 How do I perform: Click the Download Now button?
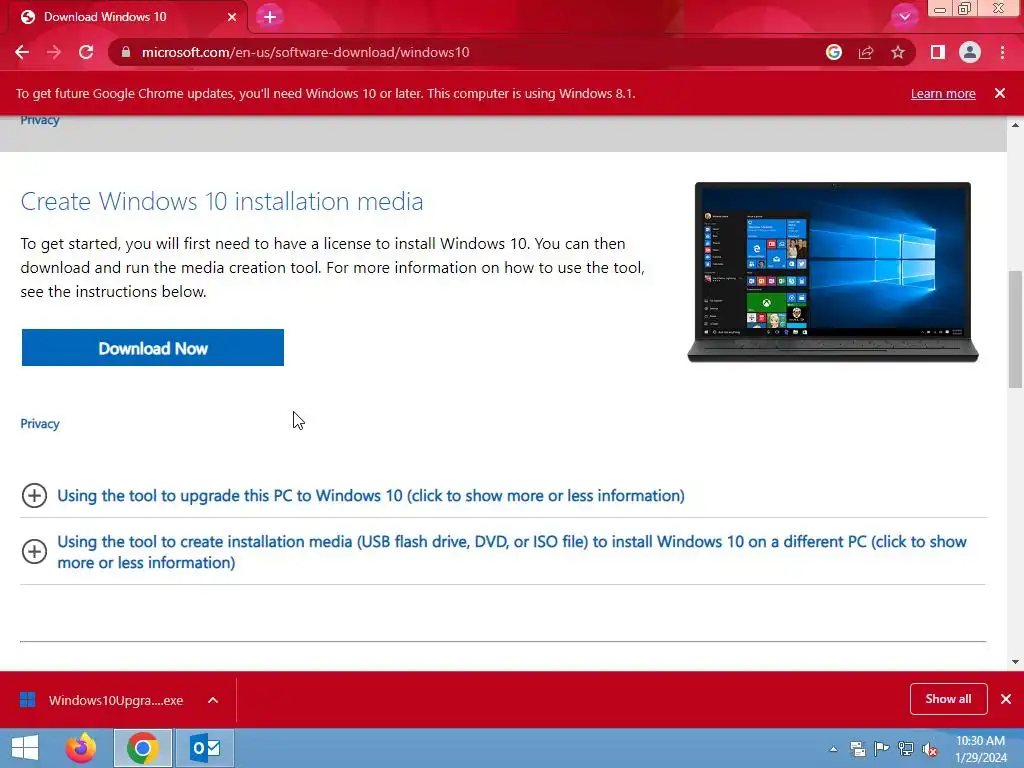click(153, 348)
